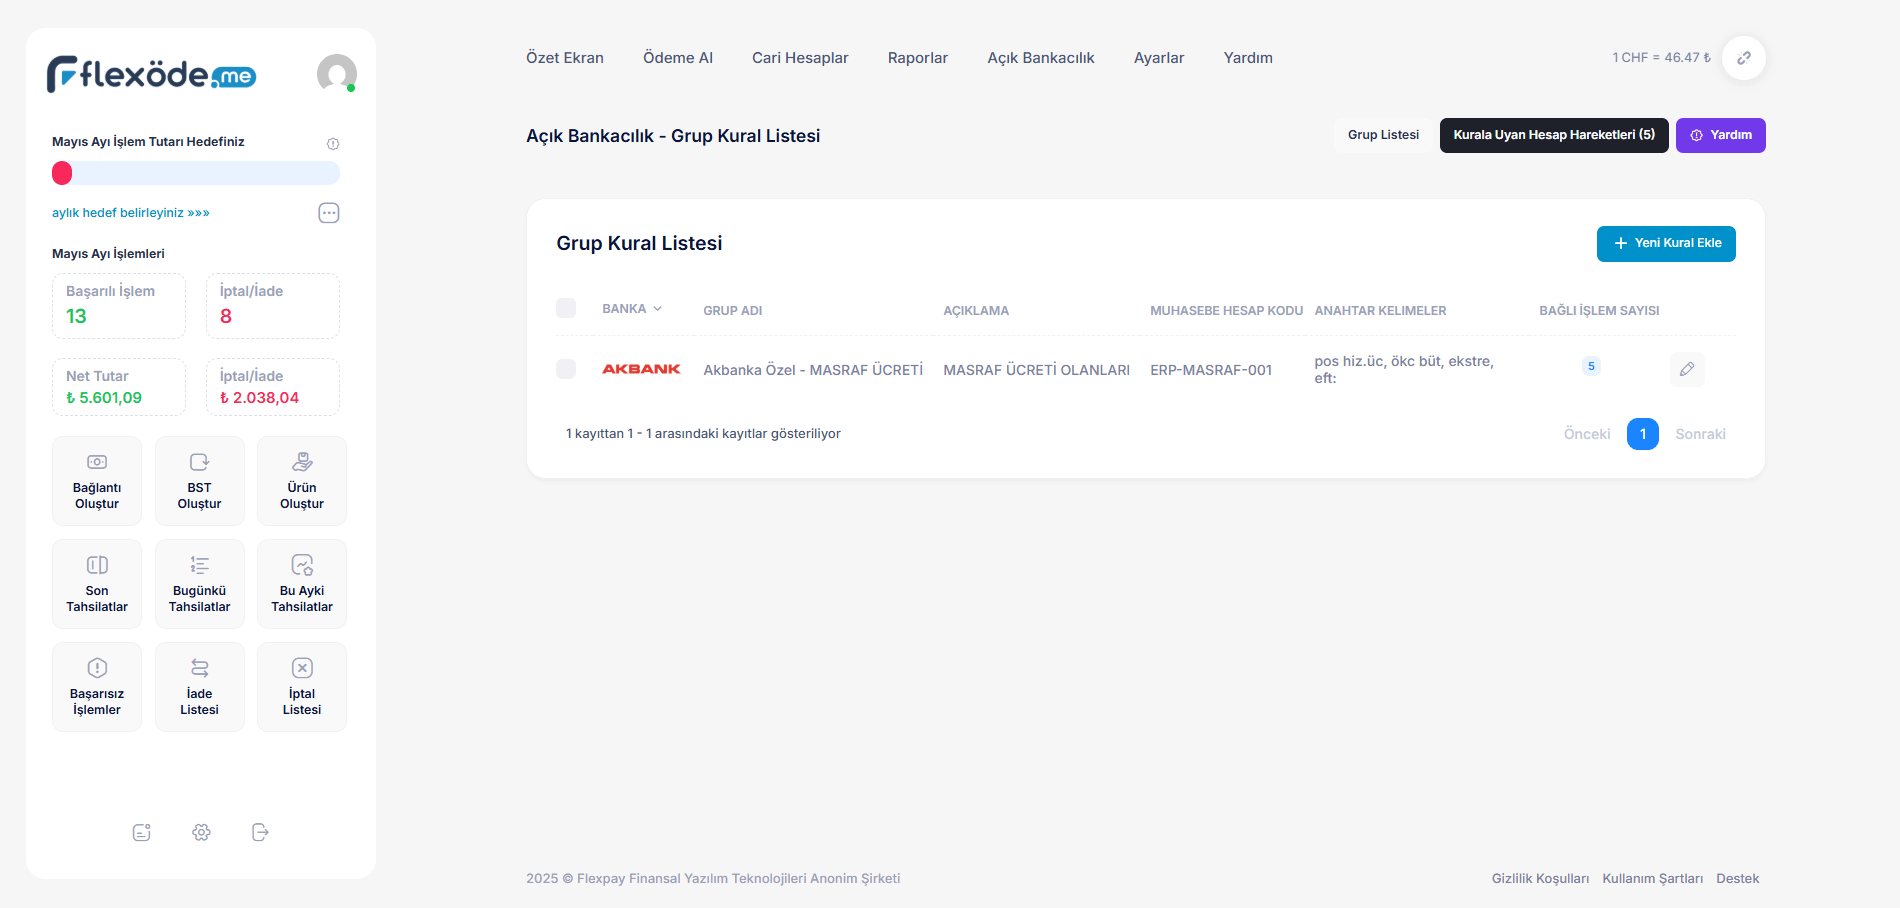Viewport: 1900px width, 908px height.
Task: Open Özet Ekran menu
Action: click(x=565, y=58)
